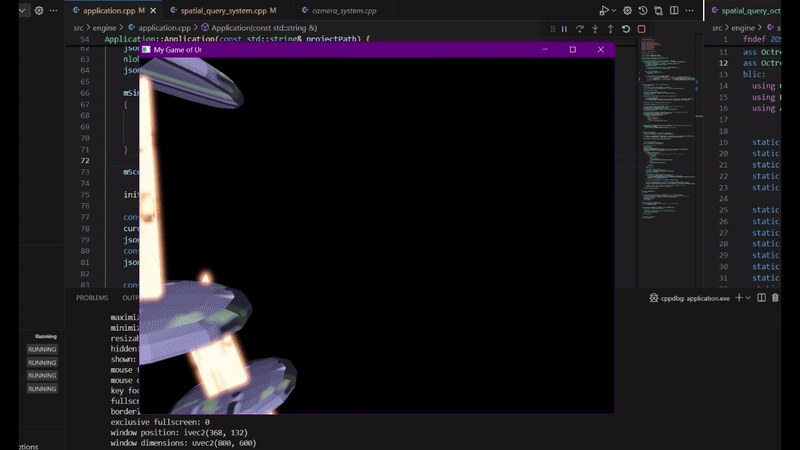Open the timeline history clock icon

pyautogui.click(x=643, y=10)
